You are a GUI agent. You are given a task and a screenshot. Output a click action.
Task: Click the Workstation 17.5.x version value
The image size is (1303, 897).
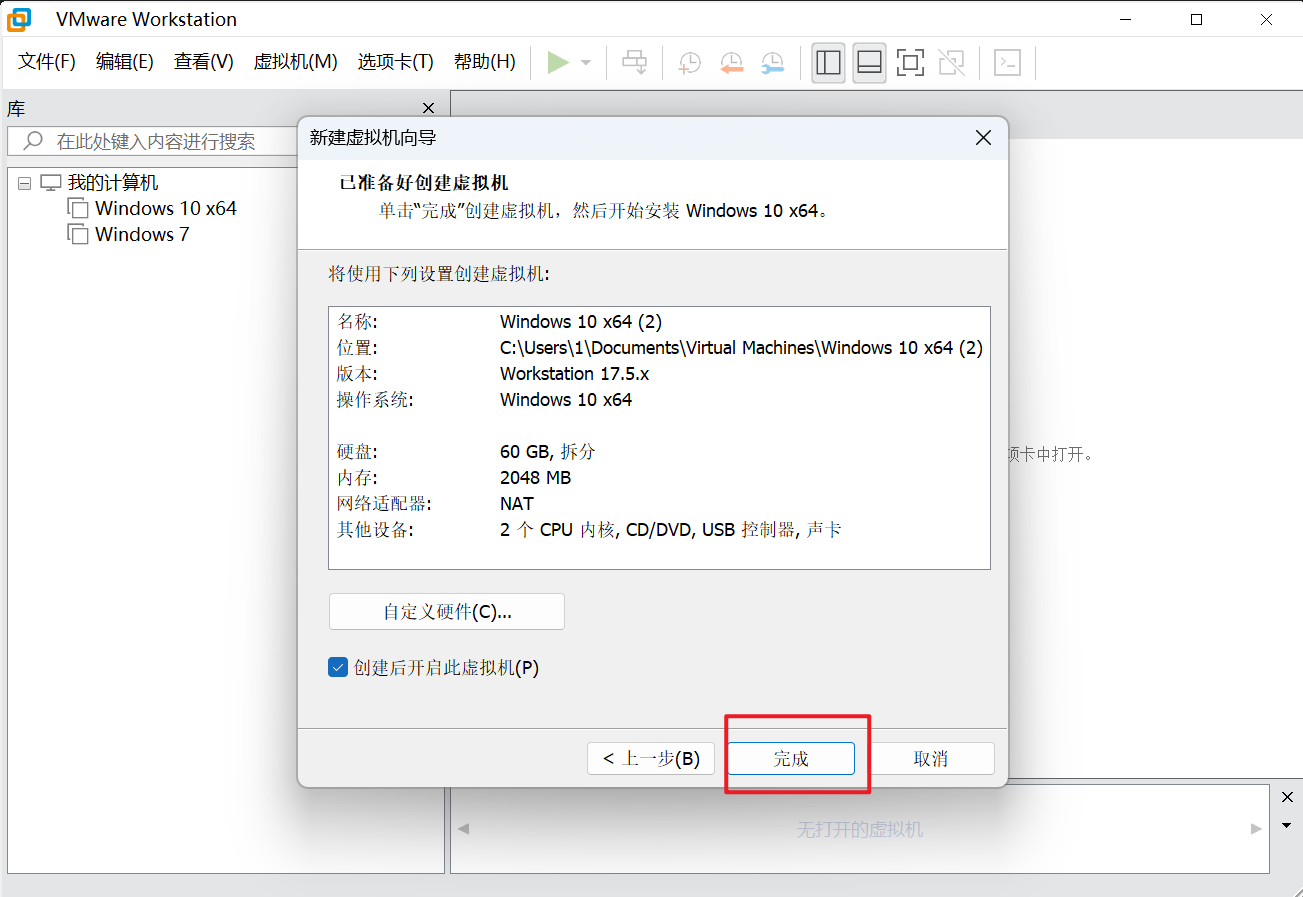575,373
